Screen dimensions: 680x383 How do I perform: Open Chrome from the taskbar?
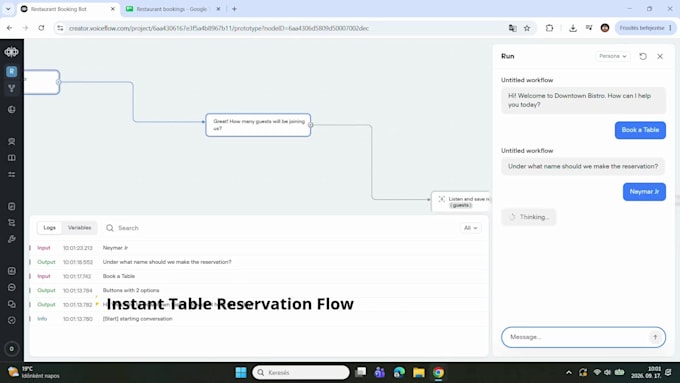pyautogui.click(x=438, y=372)
